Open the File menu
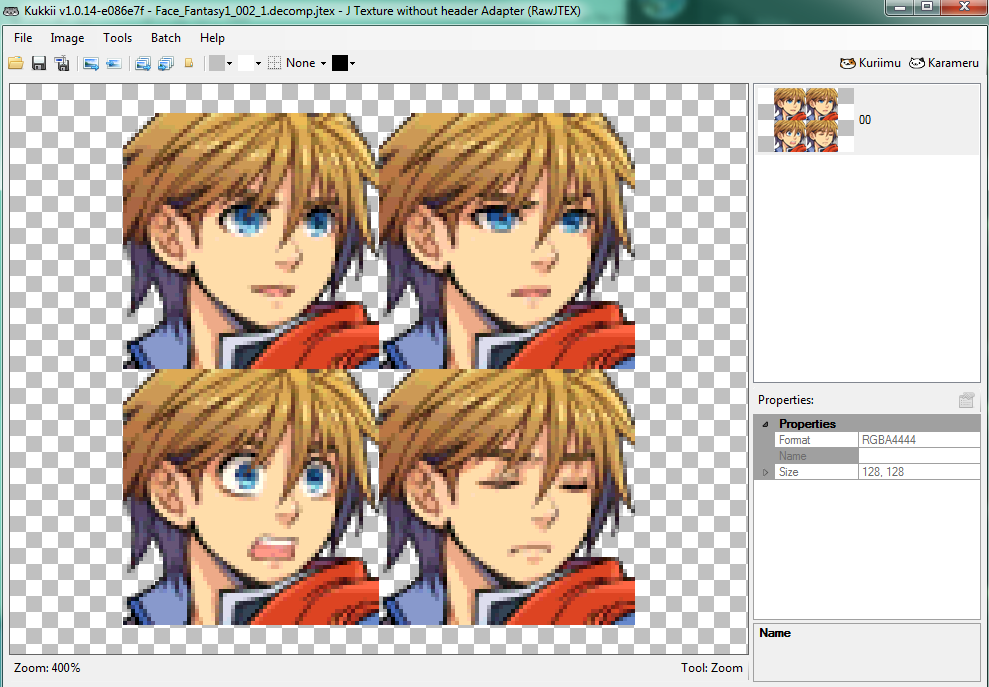The width and height of the screenshot is (989, 687). 23,38
